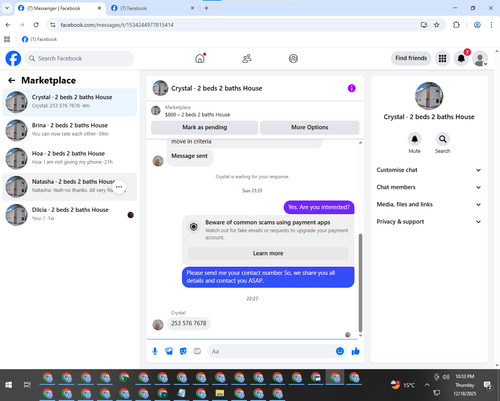Switch to the second Facebook browser tab
500x401 pixels.
tap(153, 8)
